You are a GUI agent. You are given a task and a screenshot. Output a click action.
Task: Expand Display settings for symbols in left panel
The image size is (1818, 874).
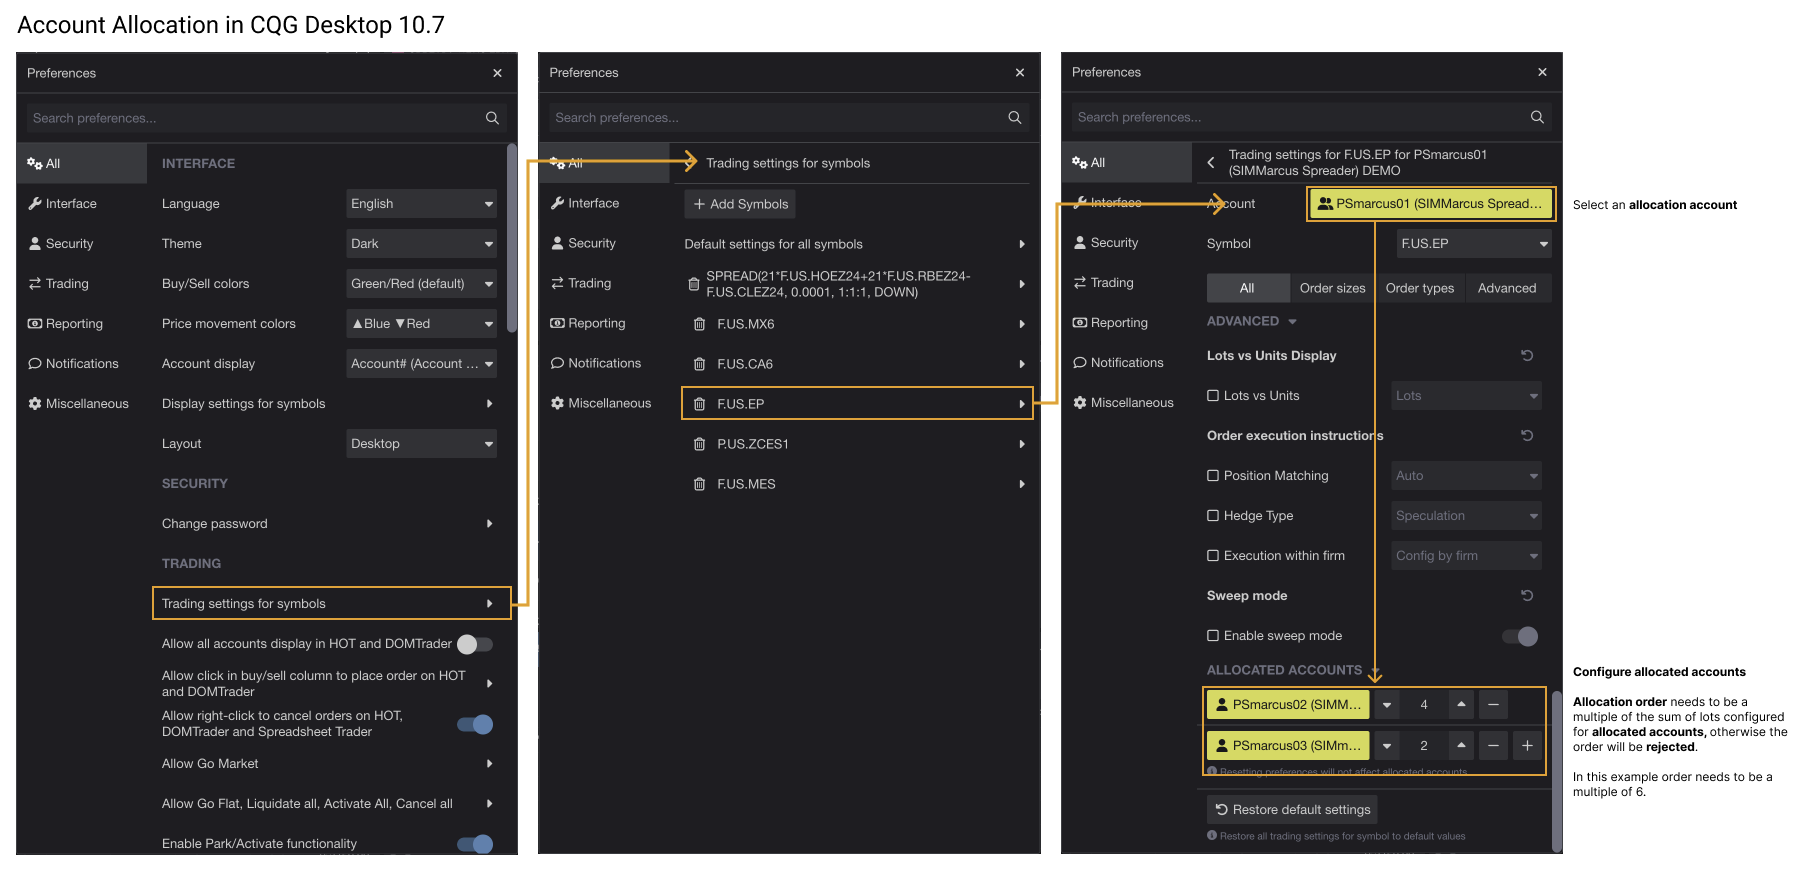pyautogui.click(x=328, y=404)
